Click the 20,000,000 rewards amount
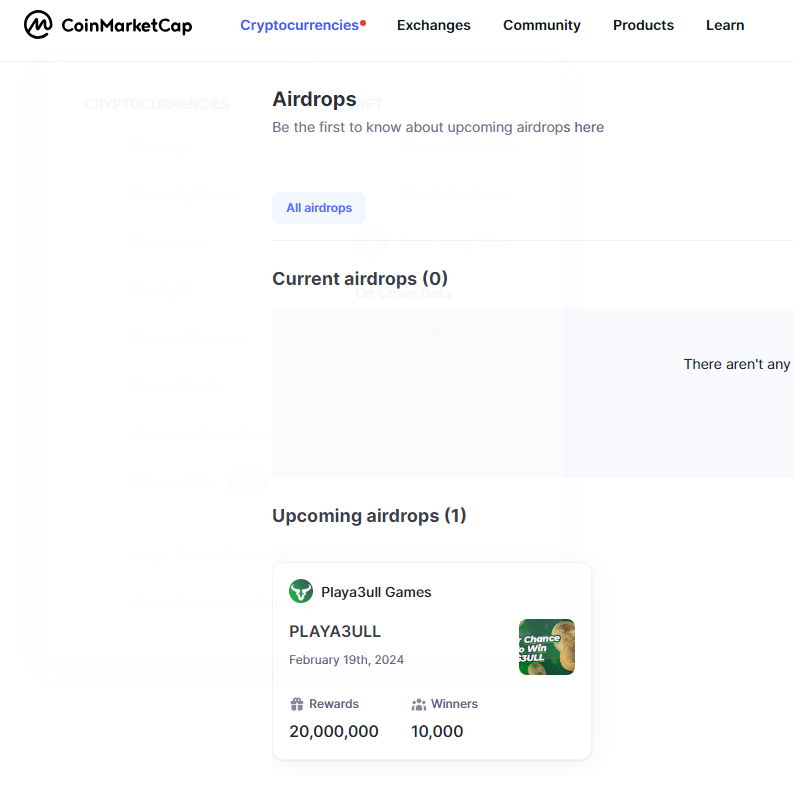The width and height of the screenshot is (794, 785). tap(334, 731)
